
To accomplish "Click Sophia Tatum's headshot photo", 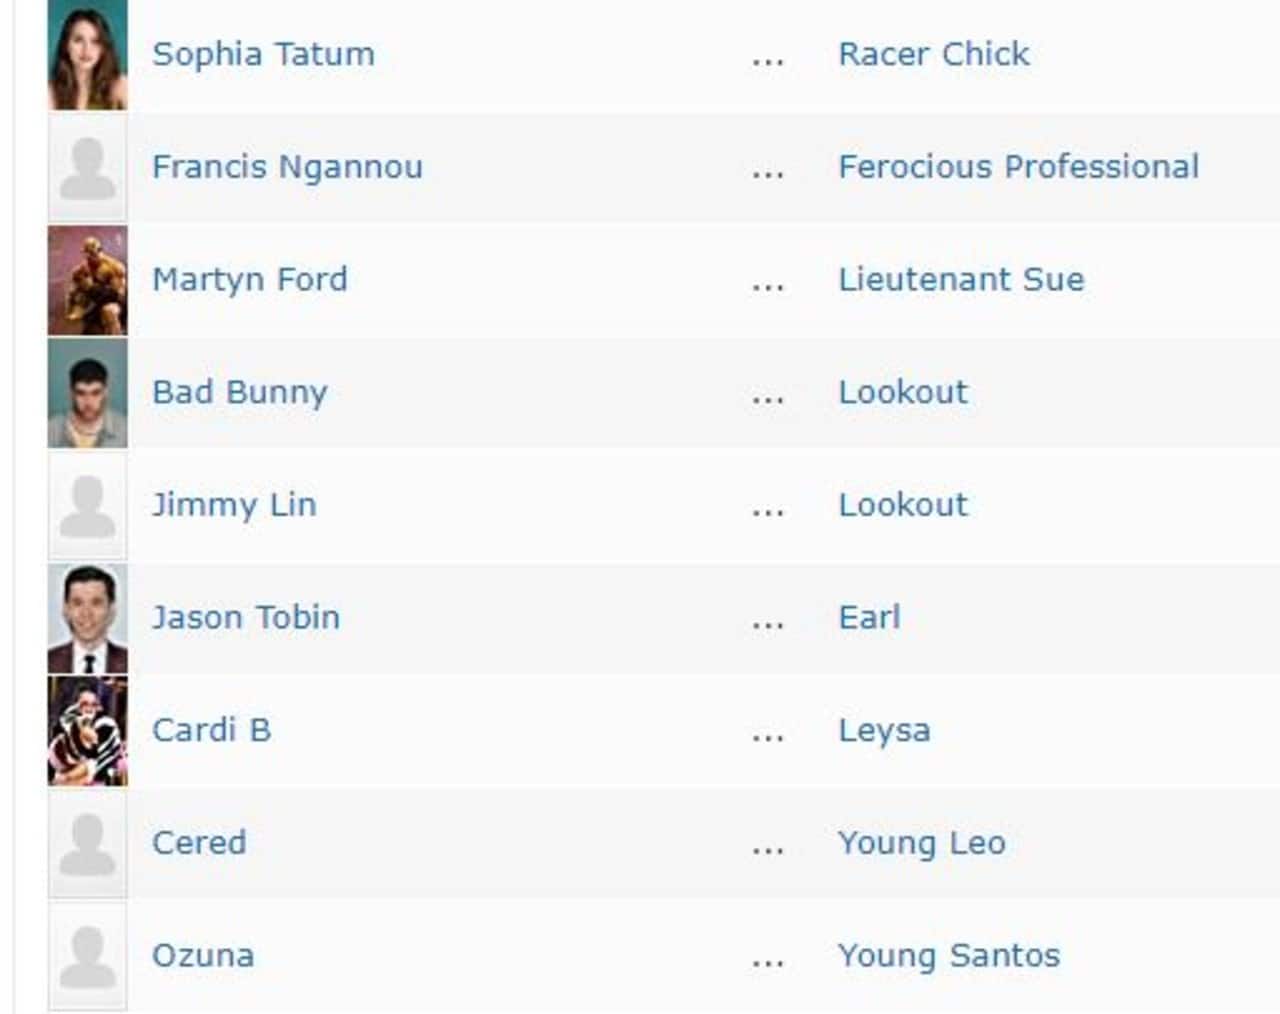I will click(87, 54).
